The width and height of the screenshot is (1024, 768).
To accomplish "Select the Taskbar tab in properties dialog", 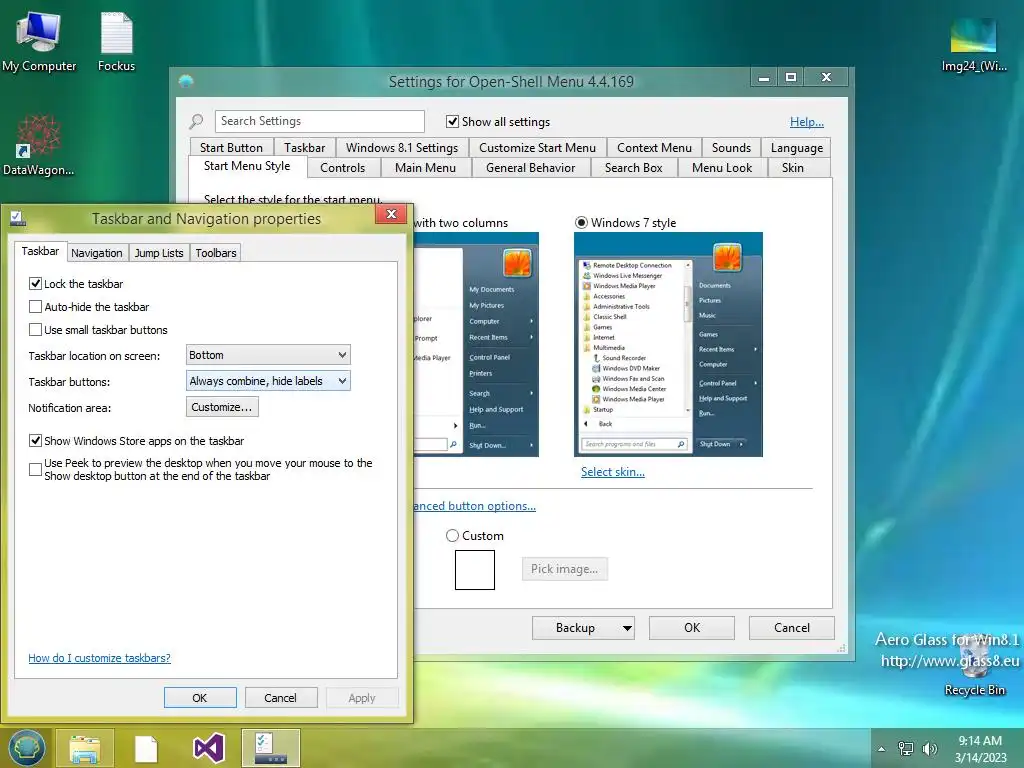I will click(x=40, y=251).
